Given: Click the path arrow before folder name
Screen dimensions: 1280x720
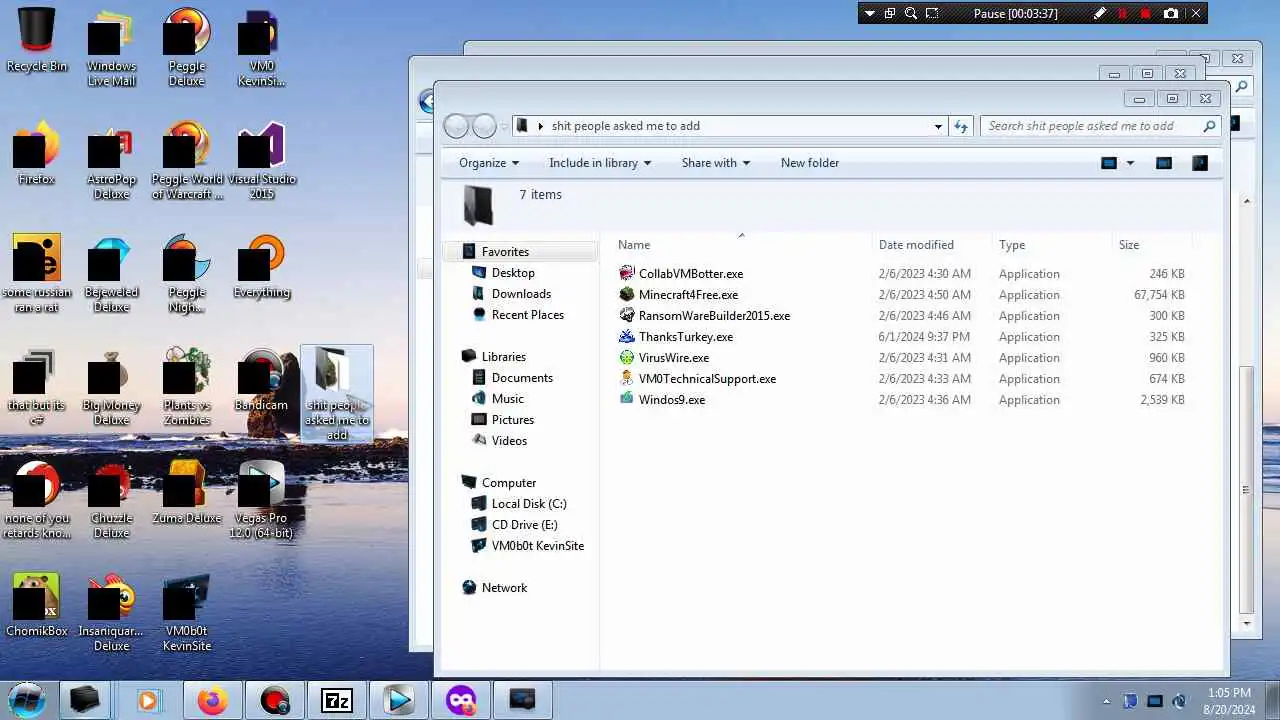Looking at the screenshot, I should point(541,126).
